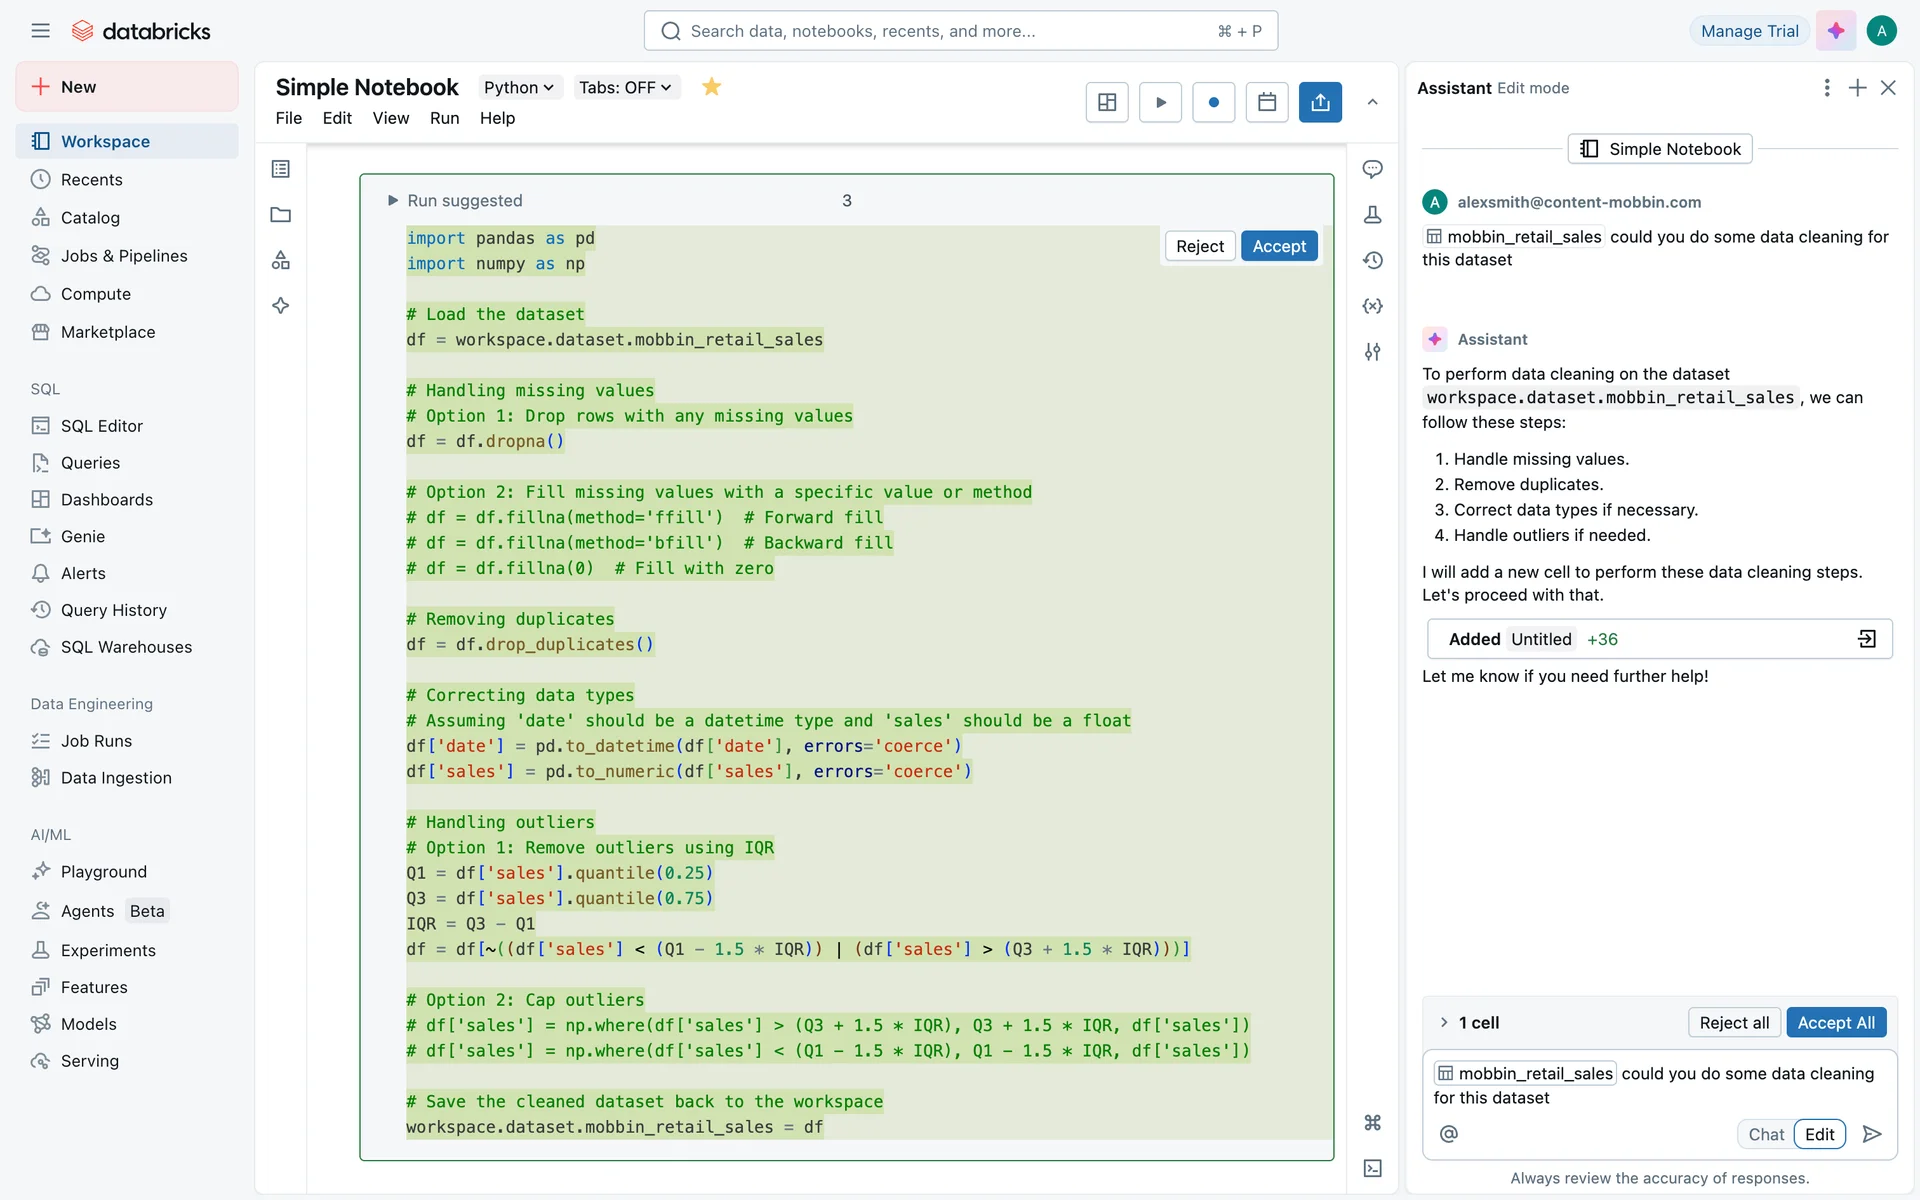This screenshot has height=1200, width=1920.
Task: Click the Databricks Assistant sparkle icon
Action: tap(1835, 31)
